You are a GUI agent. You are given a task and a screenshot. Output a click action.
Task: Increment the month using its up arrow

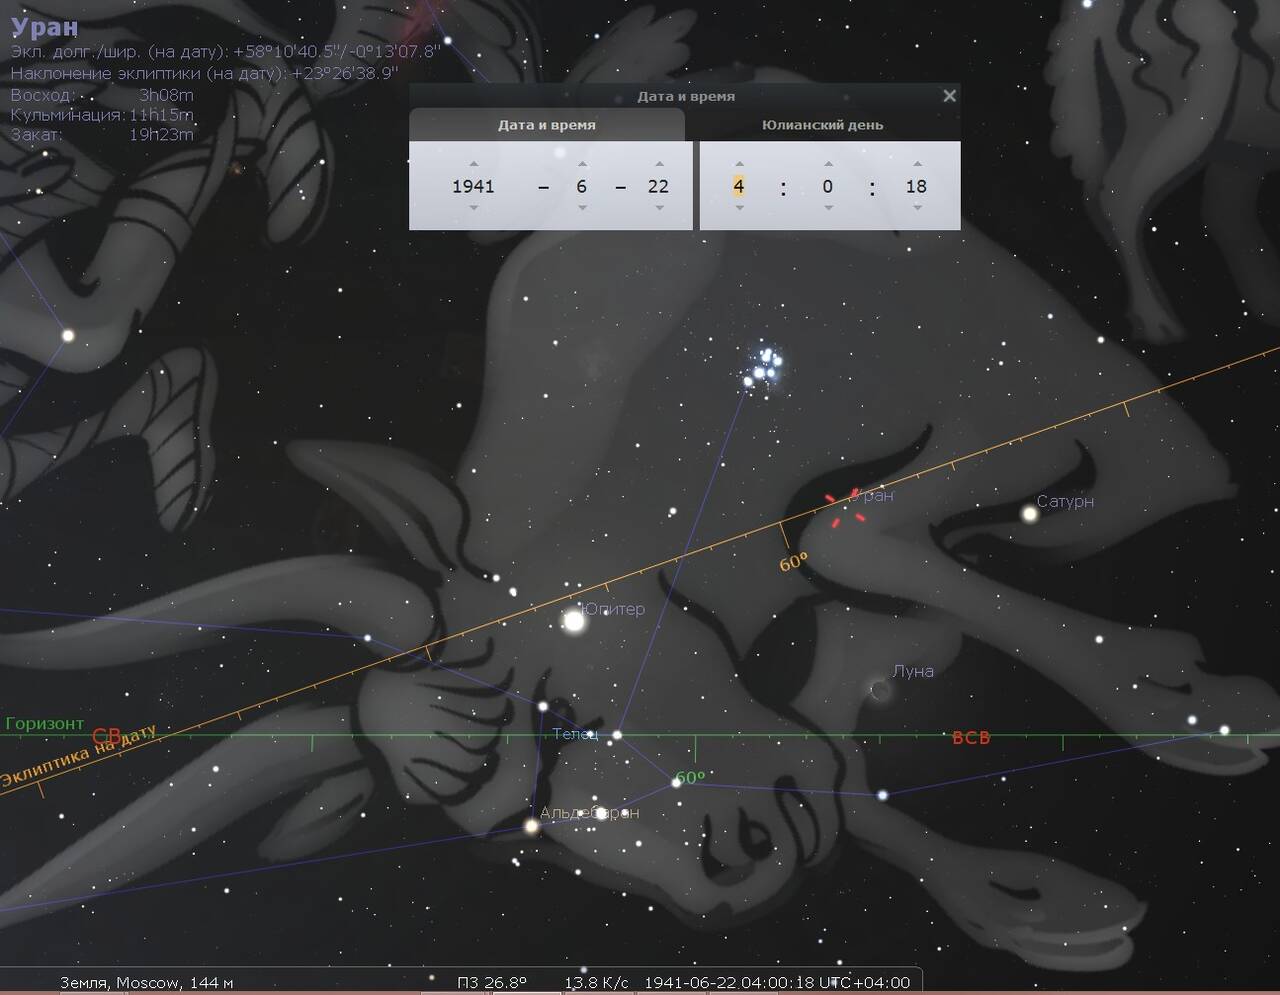(582, 164)
